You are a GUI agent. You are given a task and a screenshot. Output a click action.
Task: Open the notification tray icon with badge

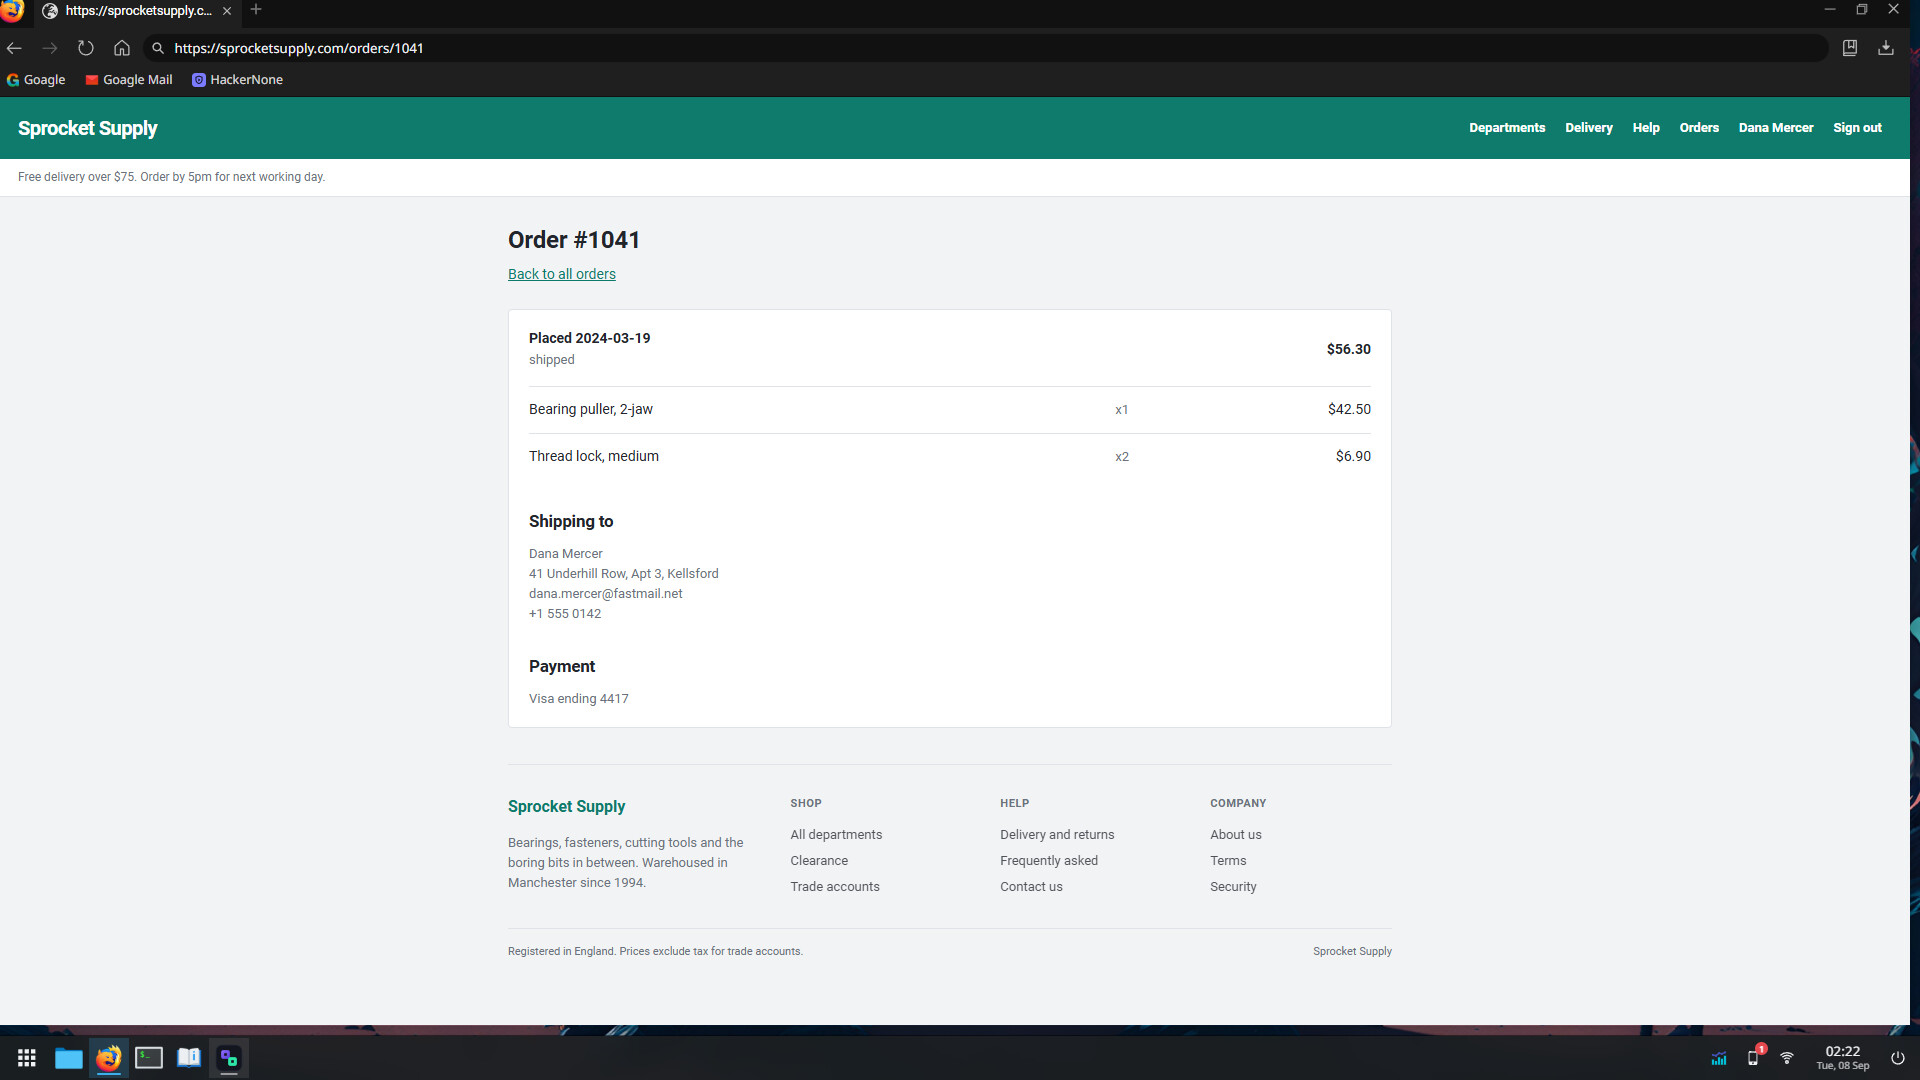pos(1755,1056)
